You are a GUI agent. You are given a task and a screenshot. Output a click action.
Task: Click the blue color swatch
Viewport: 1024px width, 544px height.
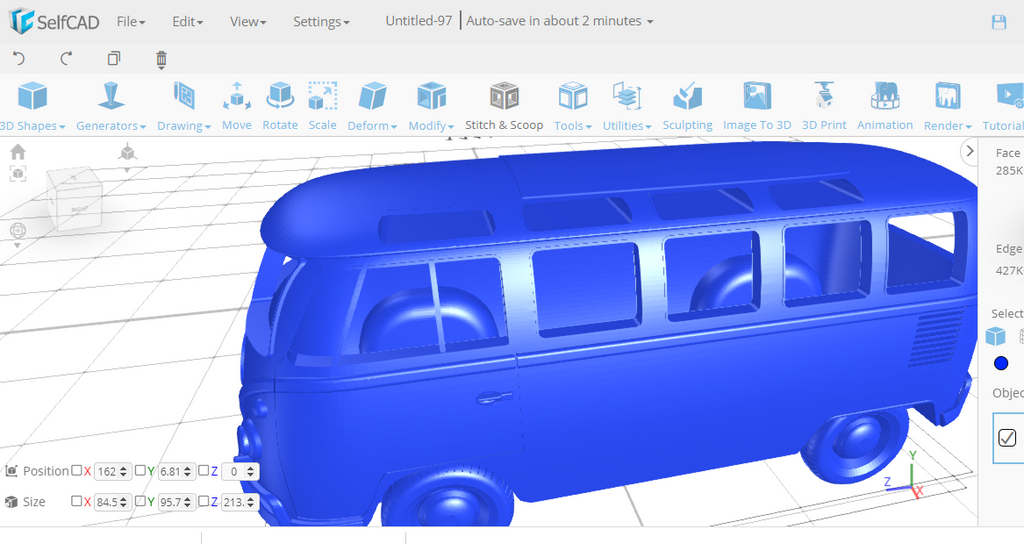(1001, 363)
